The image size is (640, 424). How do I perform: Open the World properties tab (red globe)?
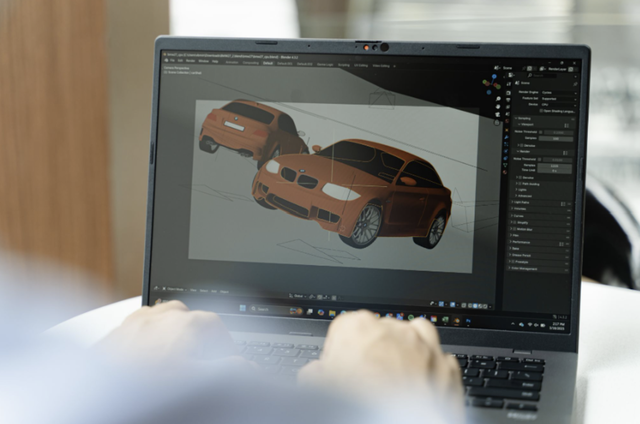tap(507, 121)
